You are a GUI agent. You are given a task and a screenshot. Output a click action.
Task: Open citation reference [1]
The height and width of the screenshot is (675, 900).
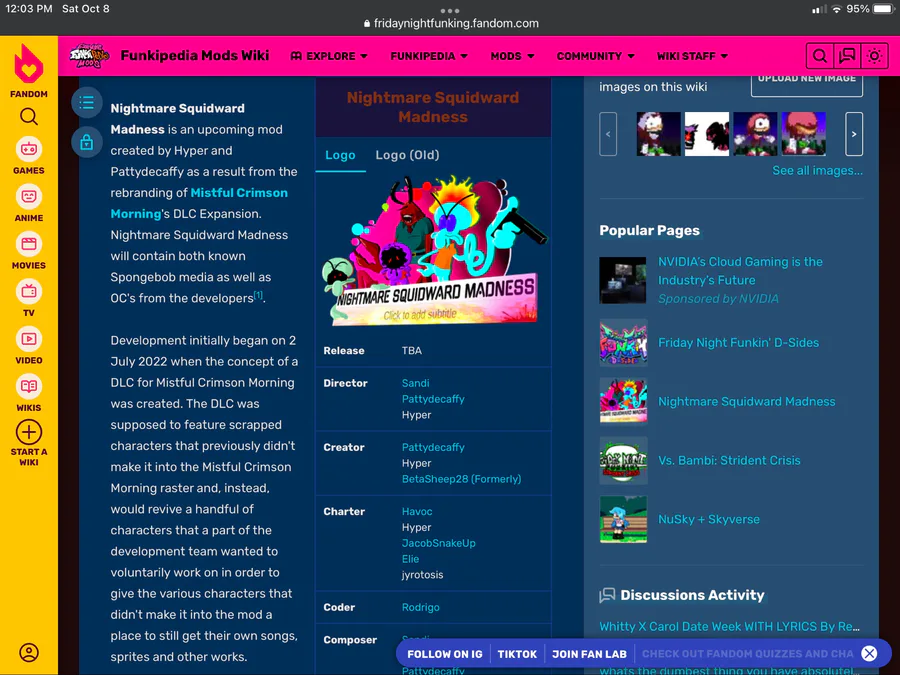[x=258, y=296]
